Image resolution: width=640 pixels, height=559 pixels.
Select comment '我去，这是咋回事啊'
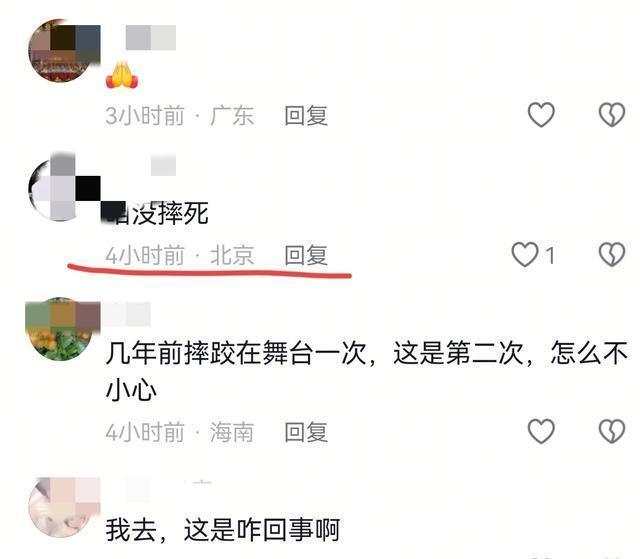coord(222,530)
